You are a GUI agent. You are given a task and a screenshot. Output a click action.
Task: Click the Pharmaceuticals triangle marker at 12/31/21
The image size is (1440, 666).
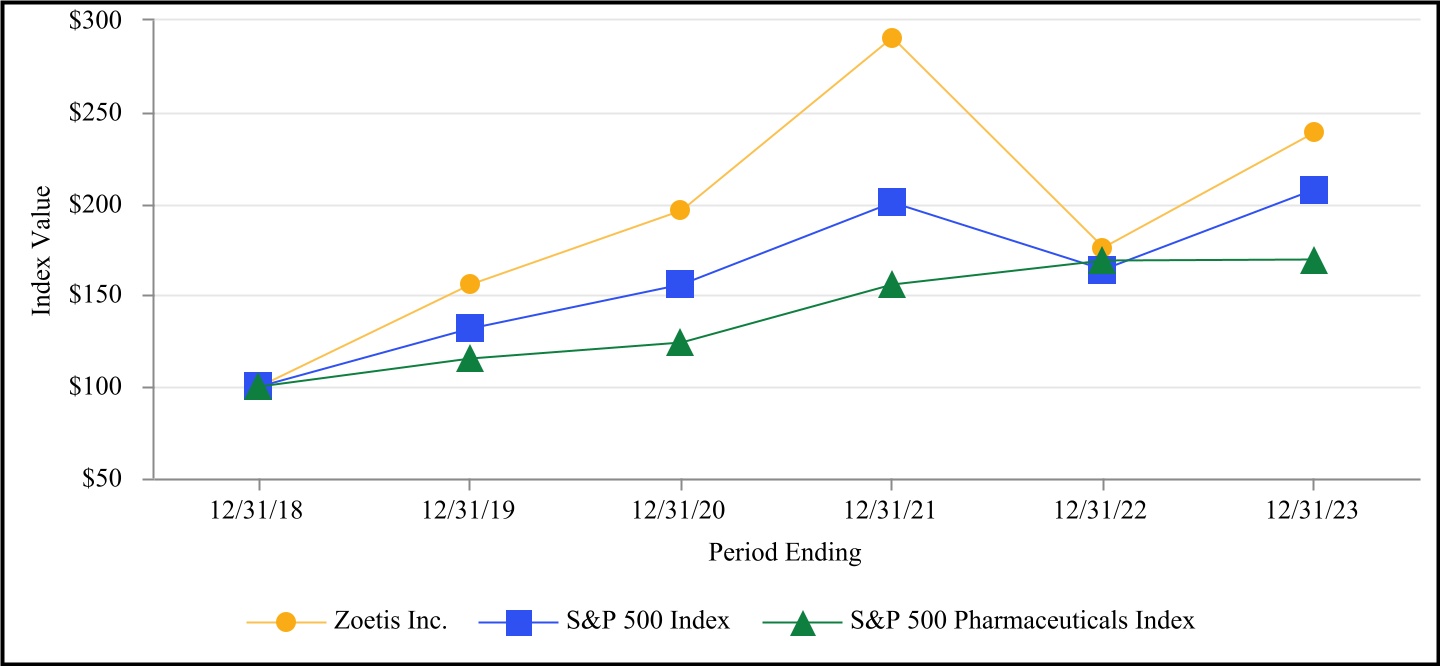(x=892, y=287)
